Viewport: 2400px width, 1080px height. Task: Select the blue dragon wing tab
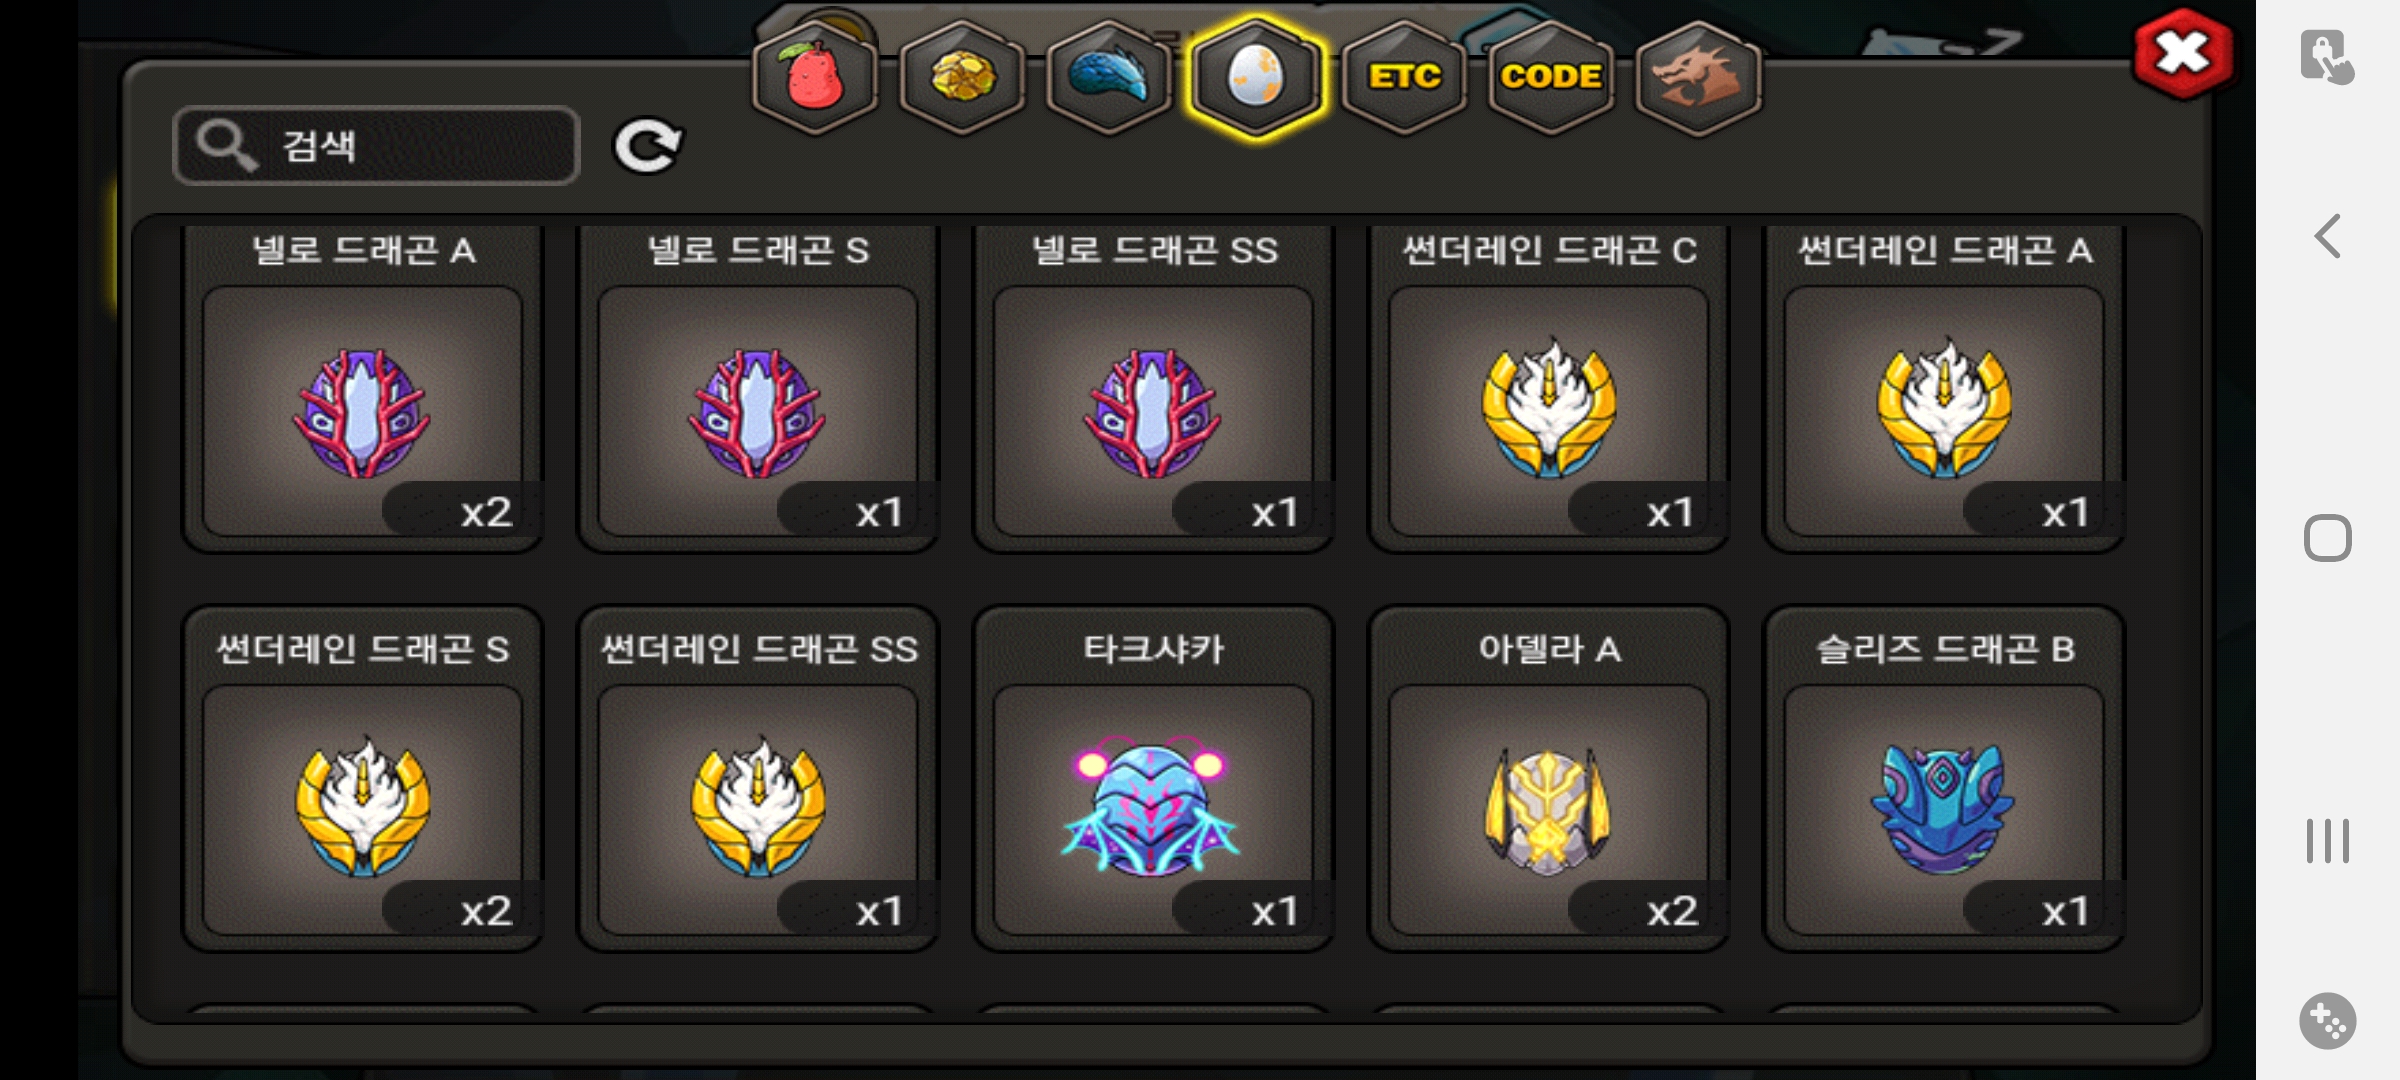1109,77
